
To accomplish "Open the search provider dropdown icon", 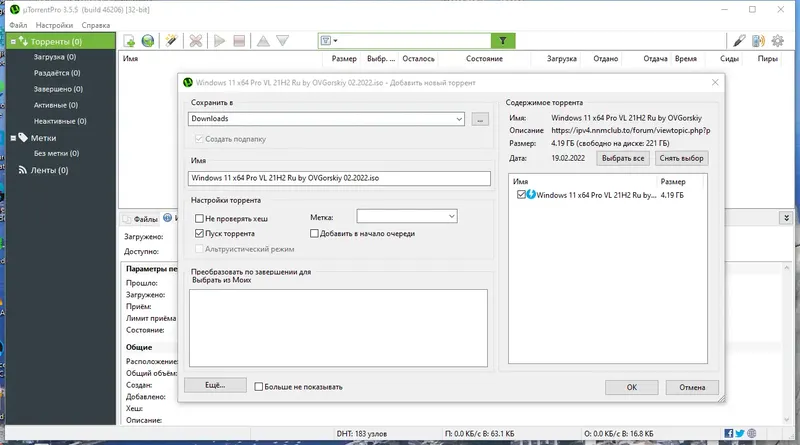I will coord(329,41).
